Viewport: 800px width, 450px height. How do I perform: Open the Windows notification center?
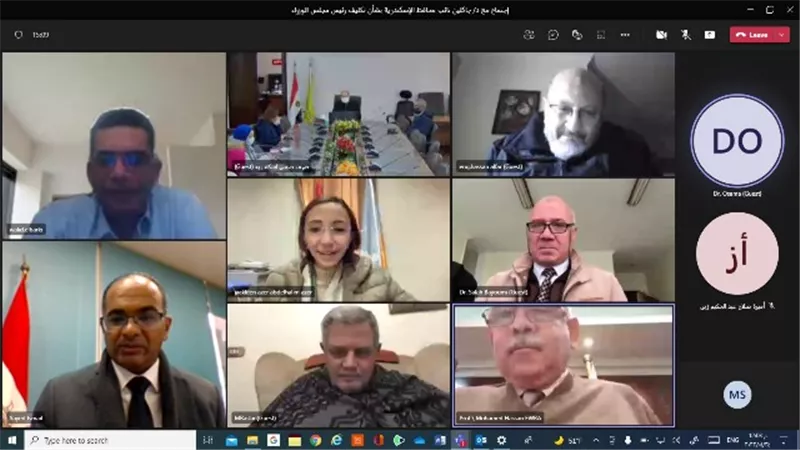[784, 440]
